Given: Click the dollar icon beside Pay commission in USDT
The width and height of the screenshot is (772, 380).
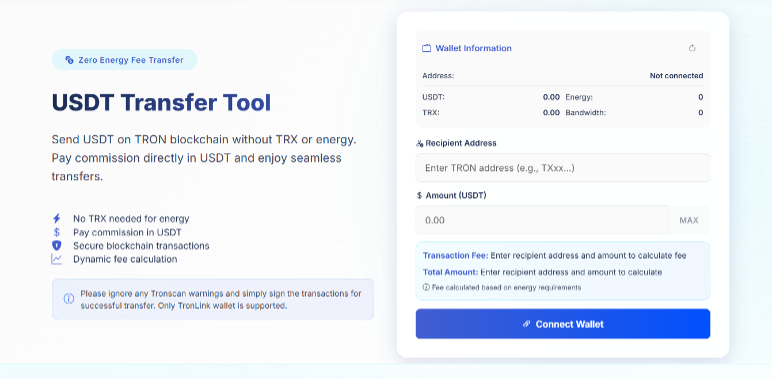Looking at the screenshot, I should click(57, 232).
